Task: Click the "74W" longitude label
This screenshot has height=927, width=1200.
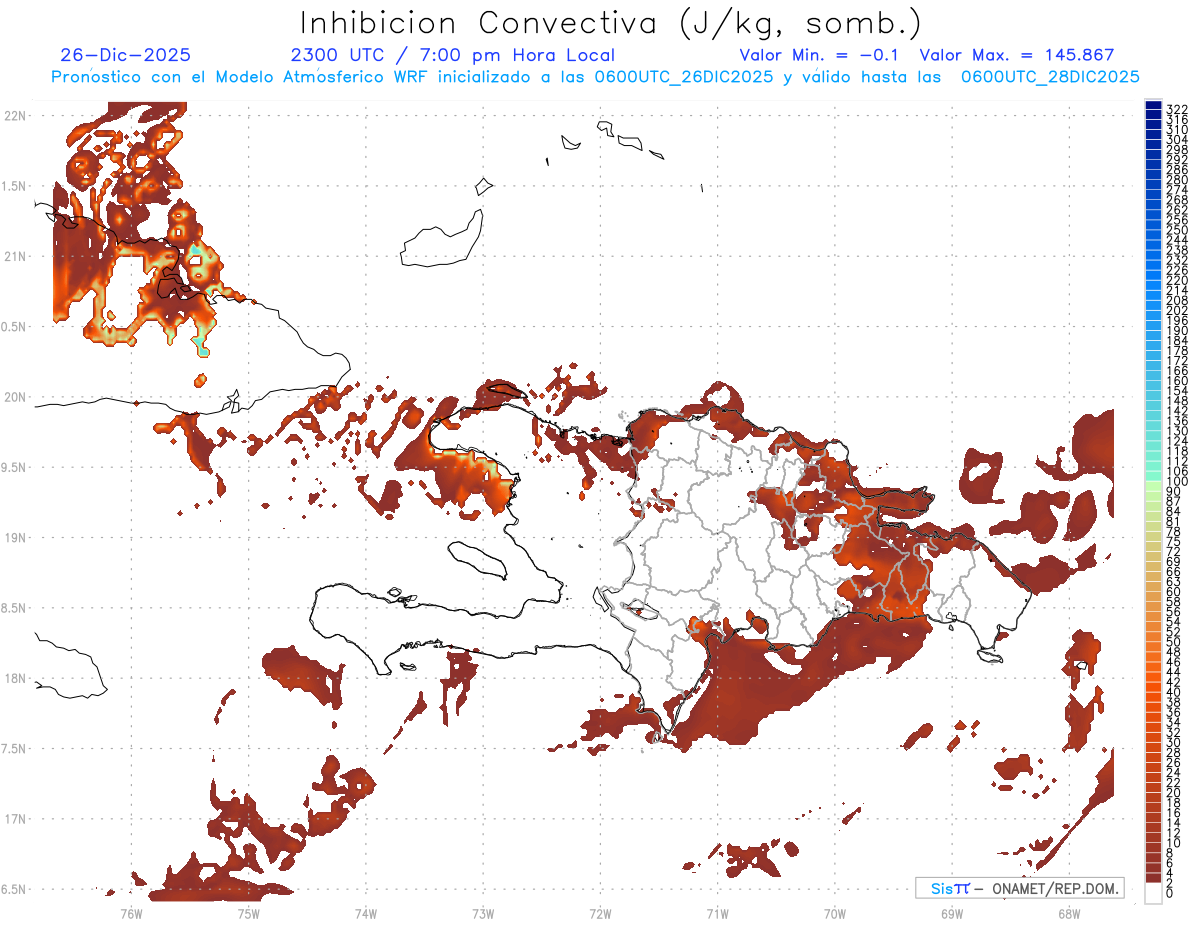Action: point(365,913)
